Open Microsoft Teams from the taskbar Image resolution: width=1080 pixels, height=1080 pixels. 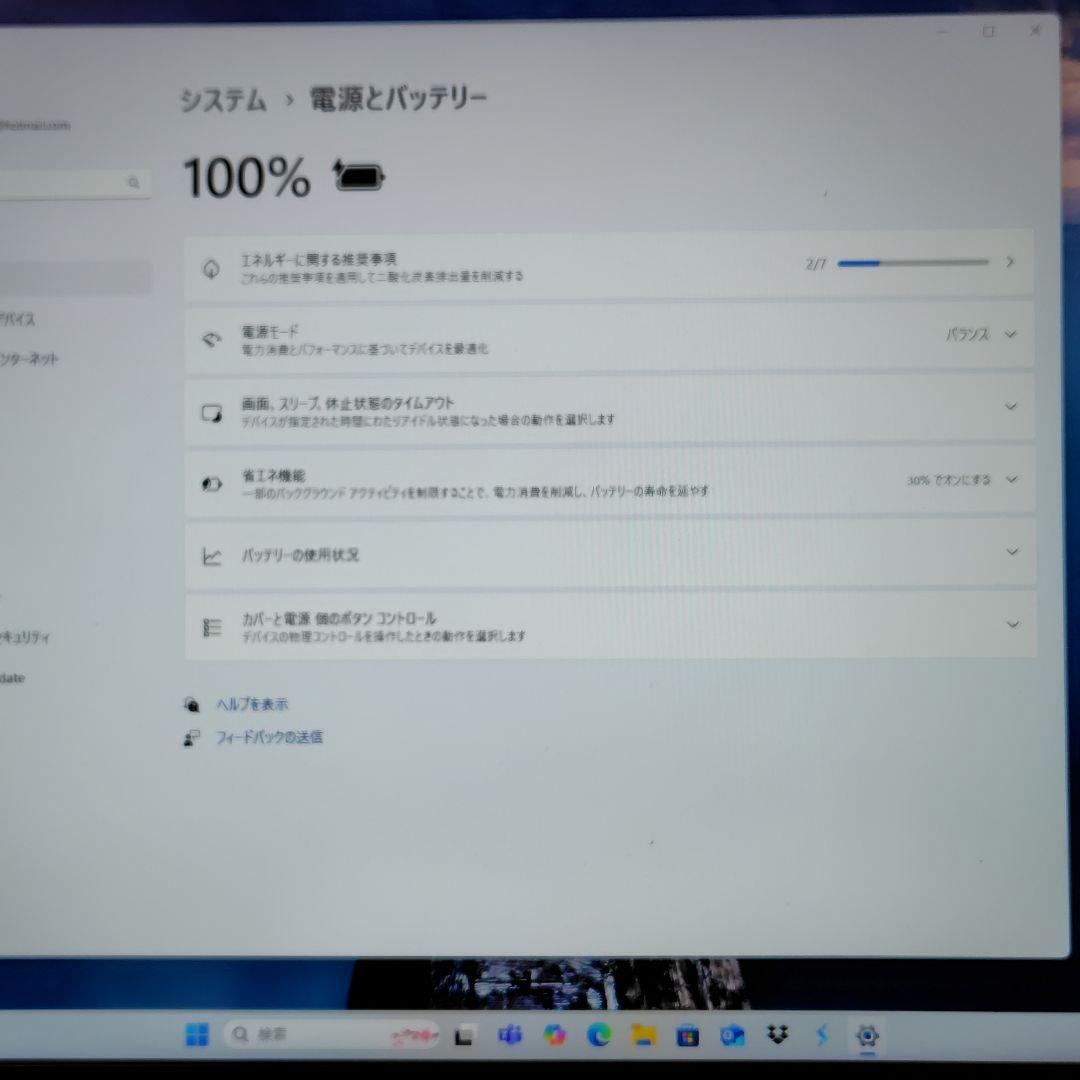(x=510, y=1035)
